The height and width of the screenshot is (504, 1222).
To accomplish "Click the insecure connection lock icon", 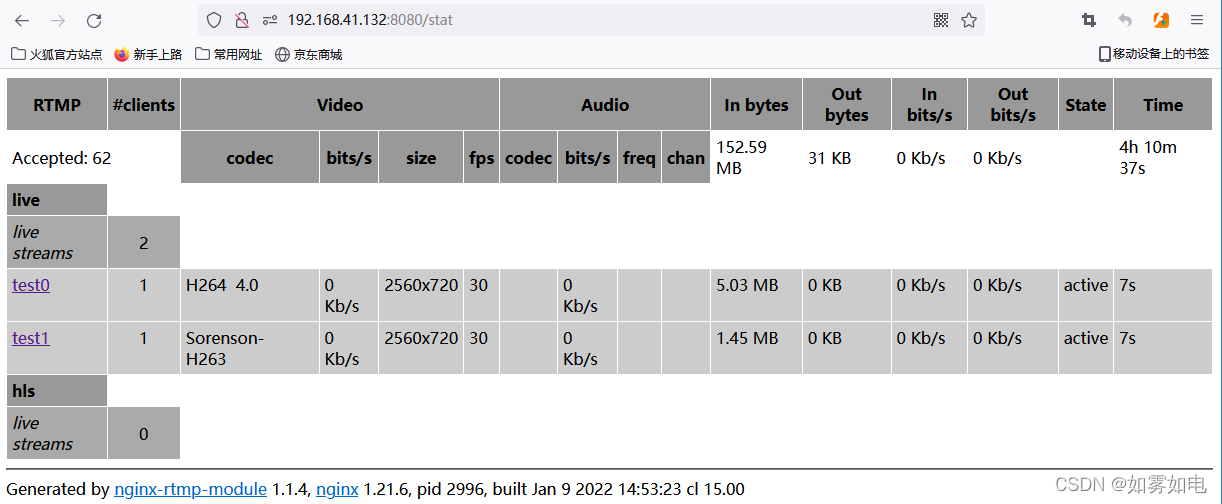I will [241, 20].
